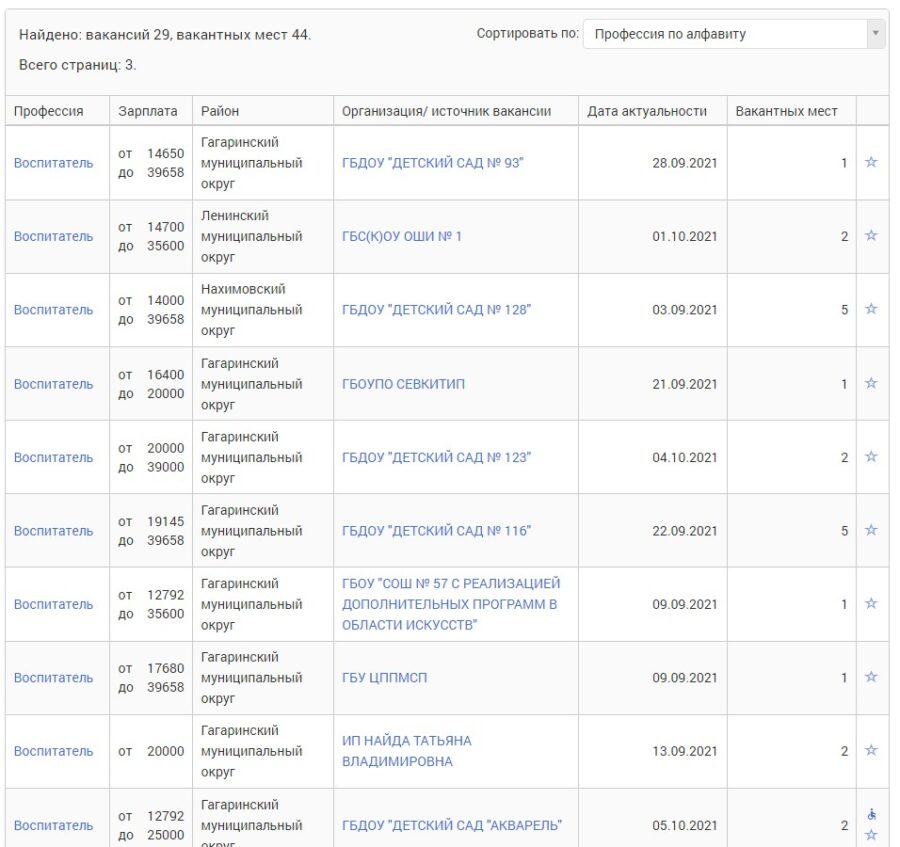Open the "Сортировать по" sort dropdown

click(x=733, y=34)
